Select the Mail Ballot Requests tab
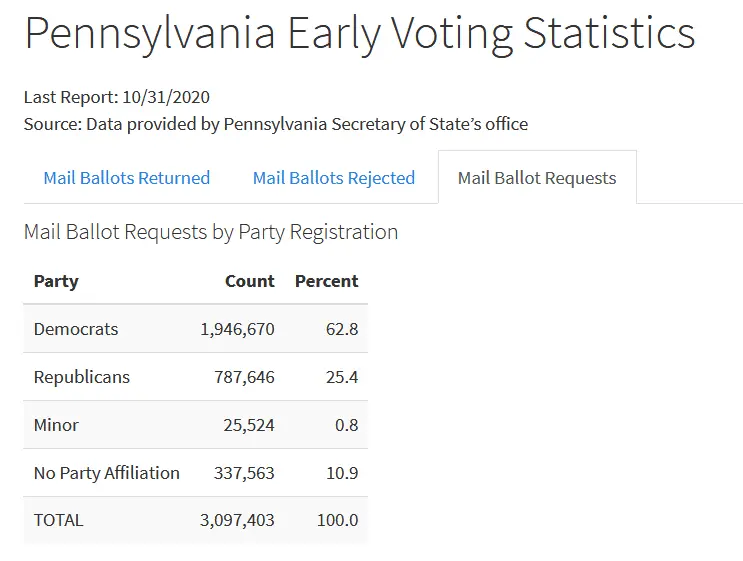This screenshot has width=743, height=561. click(537, 178)
